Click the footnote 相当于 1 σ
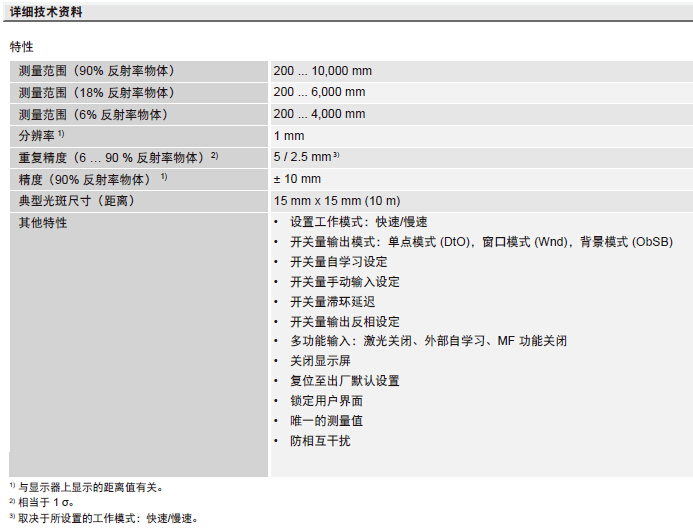The image size is (693, 529). (53, 503)
